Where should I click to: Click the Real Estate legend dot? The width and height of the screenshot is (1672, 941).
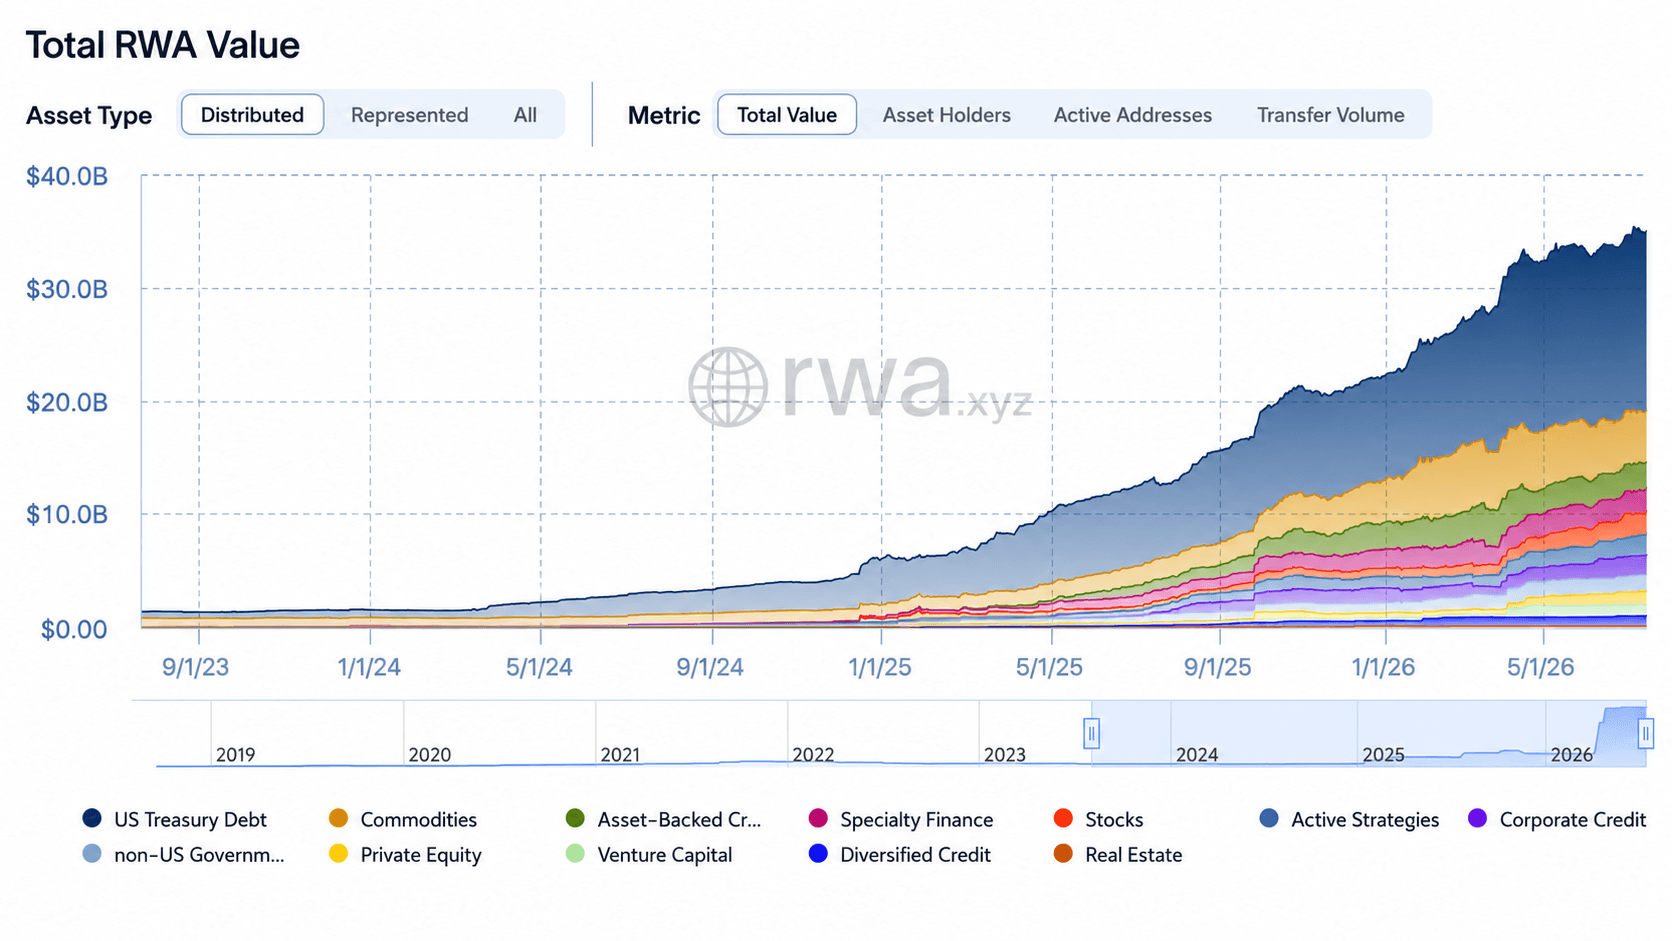click(x=1063, y=854)
